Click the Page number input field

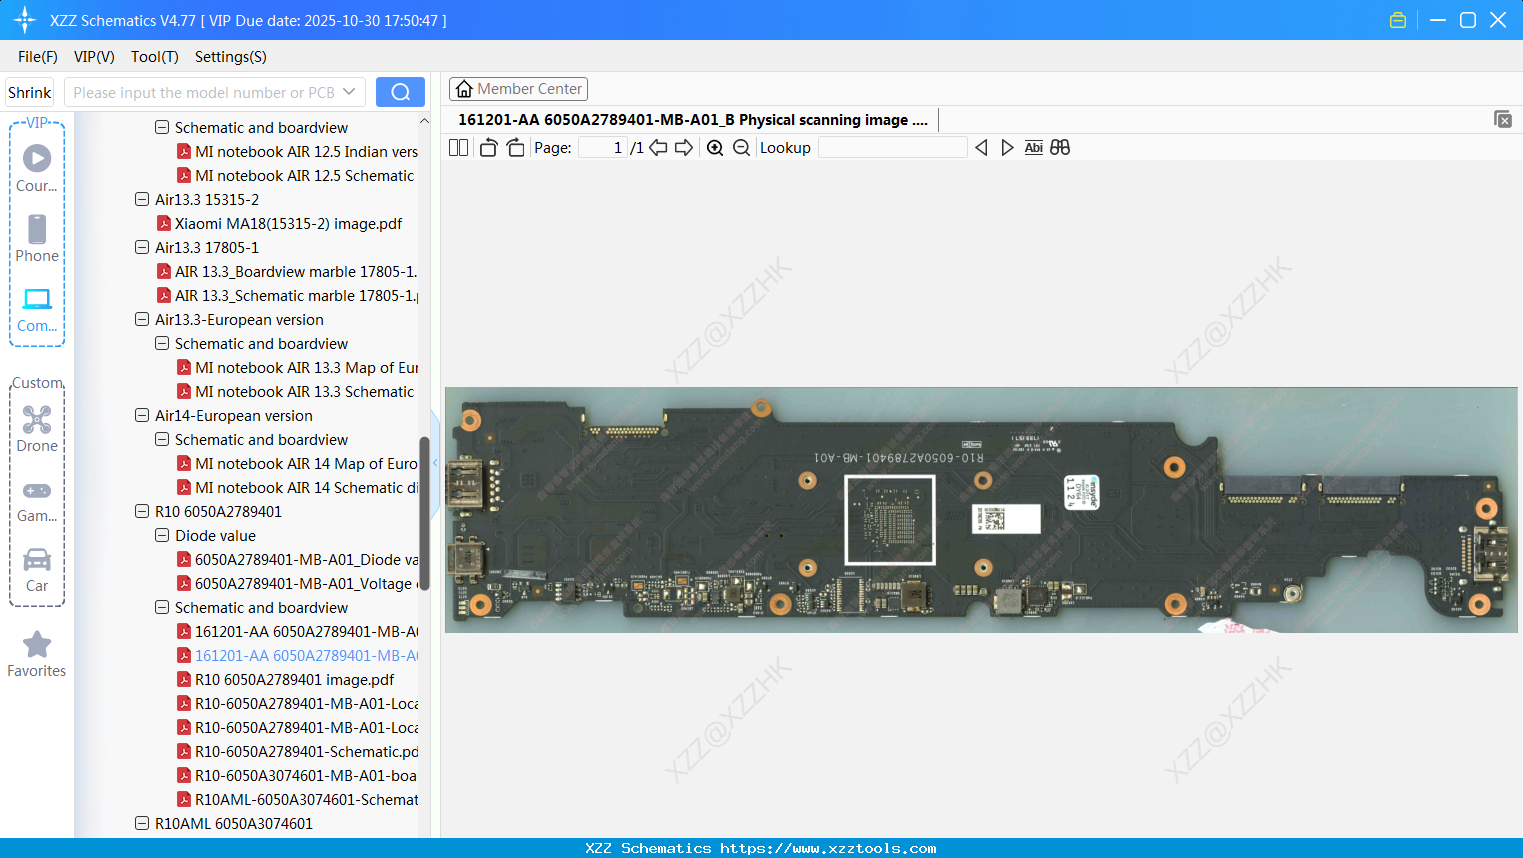pos(603,148)
